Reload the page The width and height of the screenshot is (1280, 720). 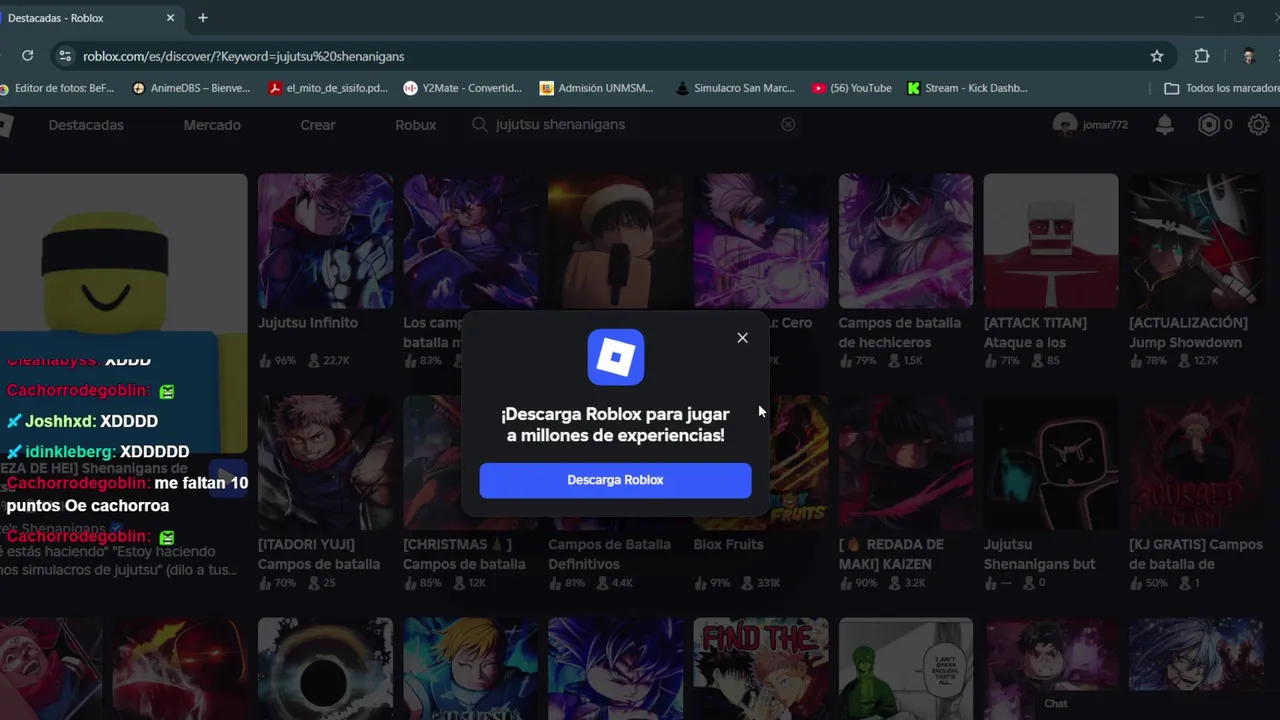click(27, 56)
